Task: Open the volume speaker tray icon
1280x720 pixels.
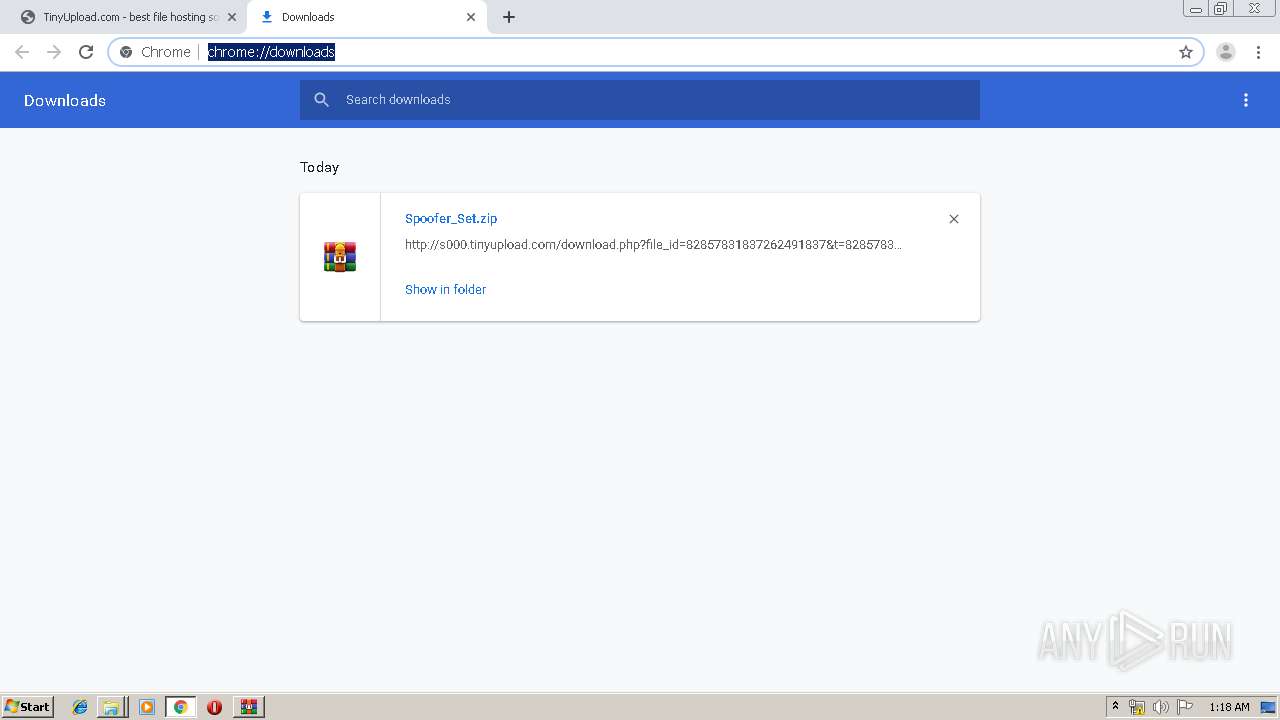Action: 1160,707
